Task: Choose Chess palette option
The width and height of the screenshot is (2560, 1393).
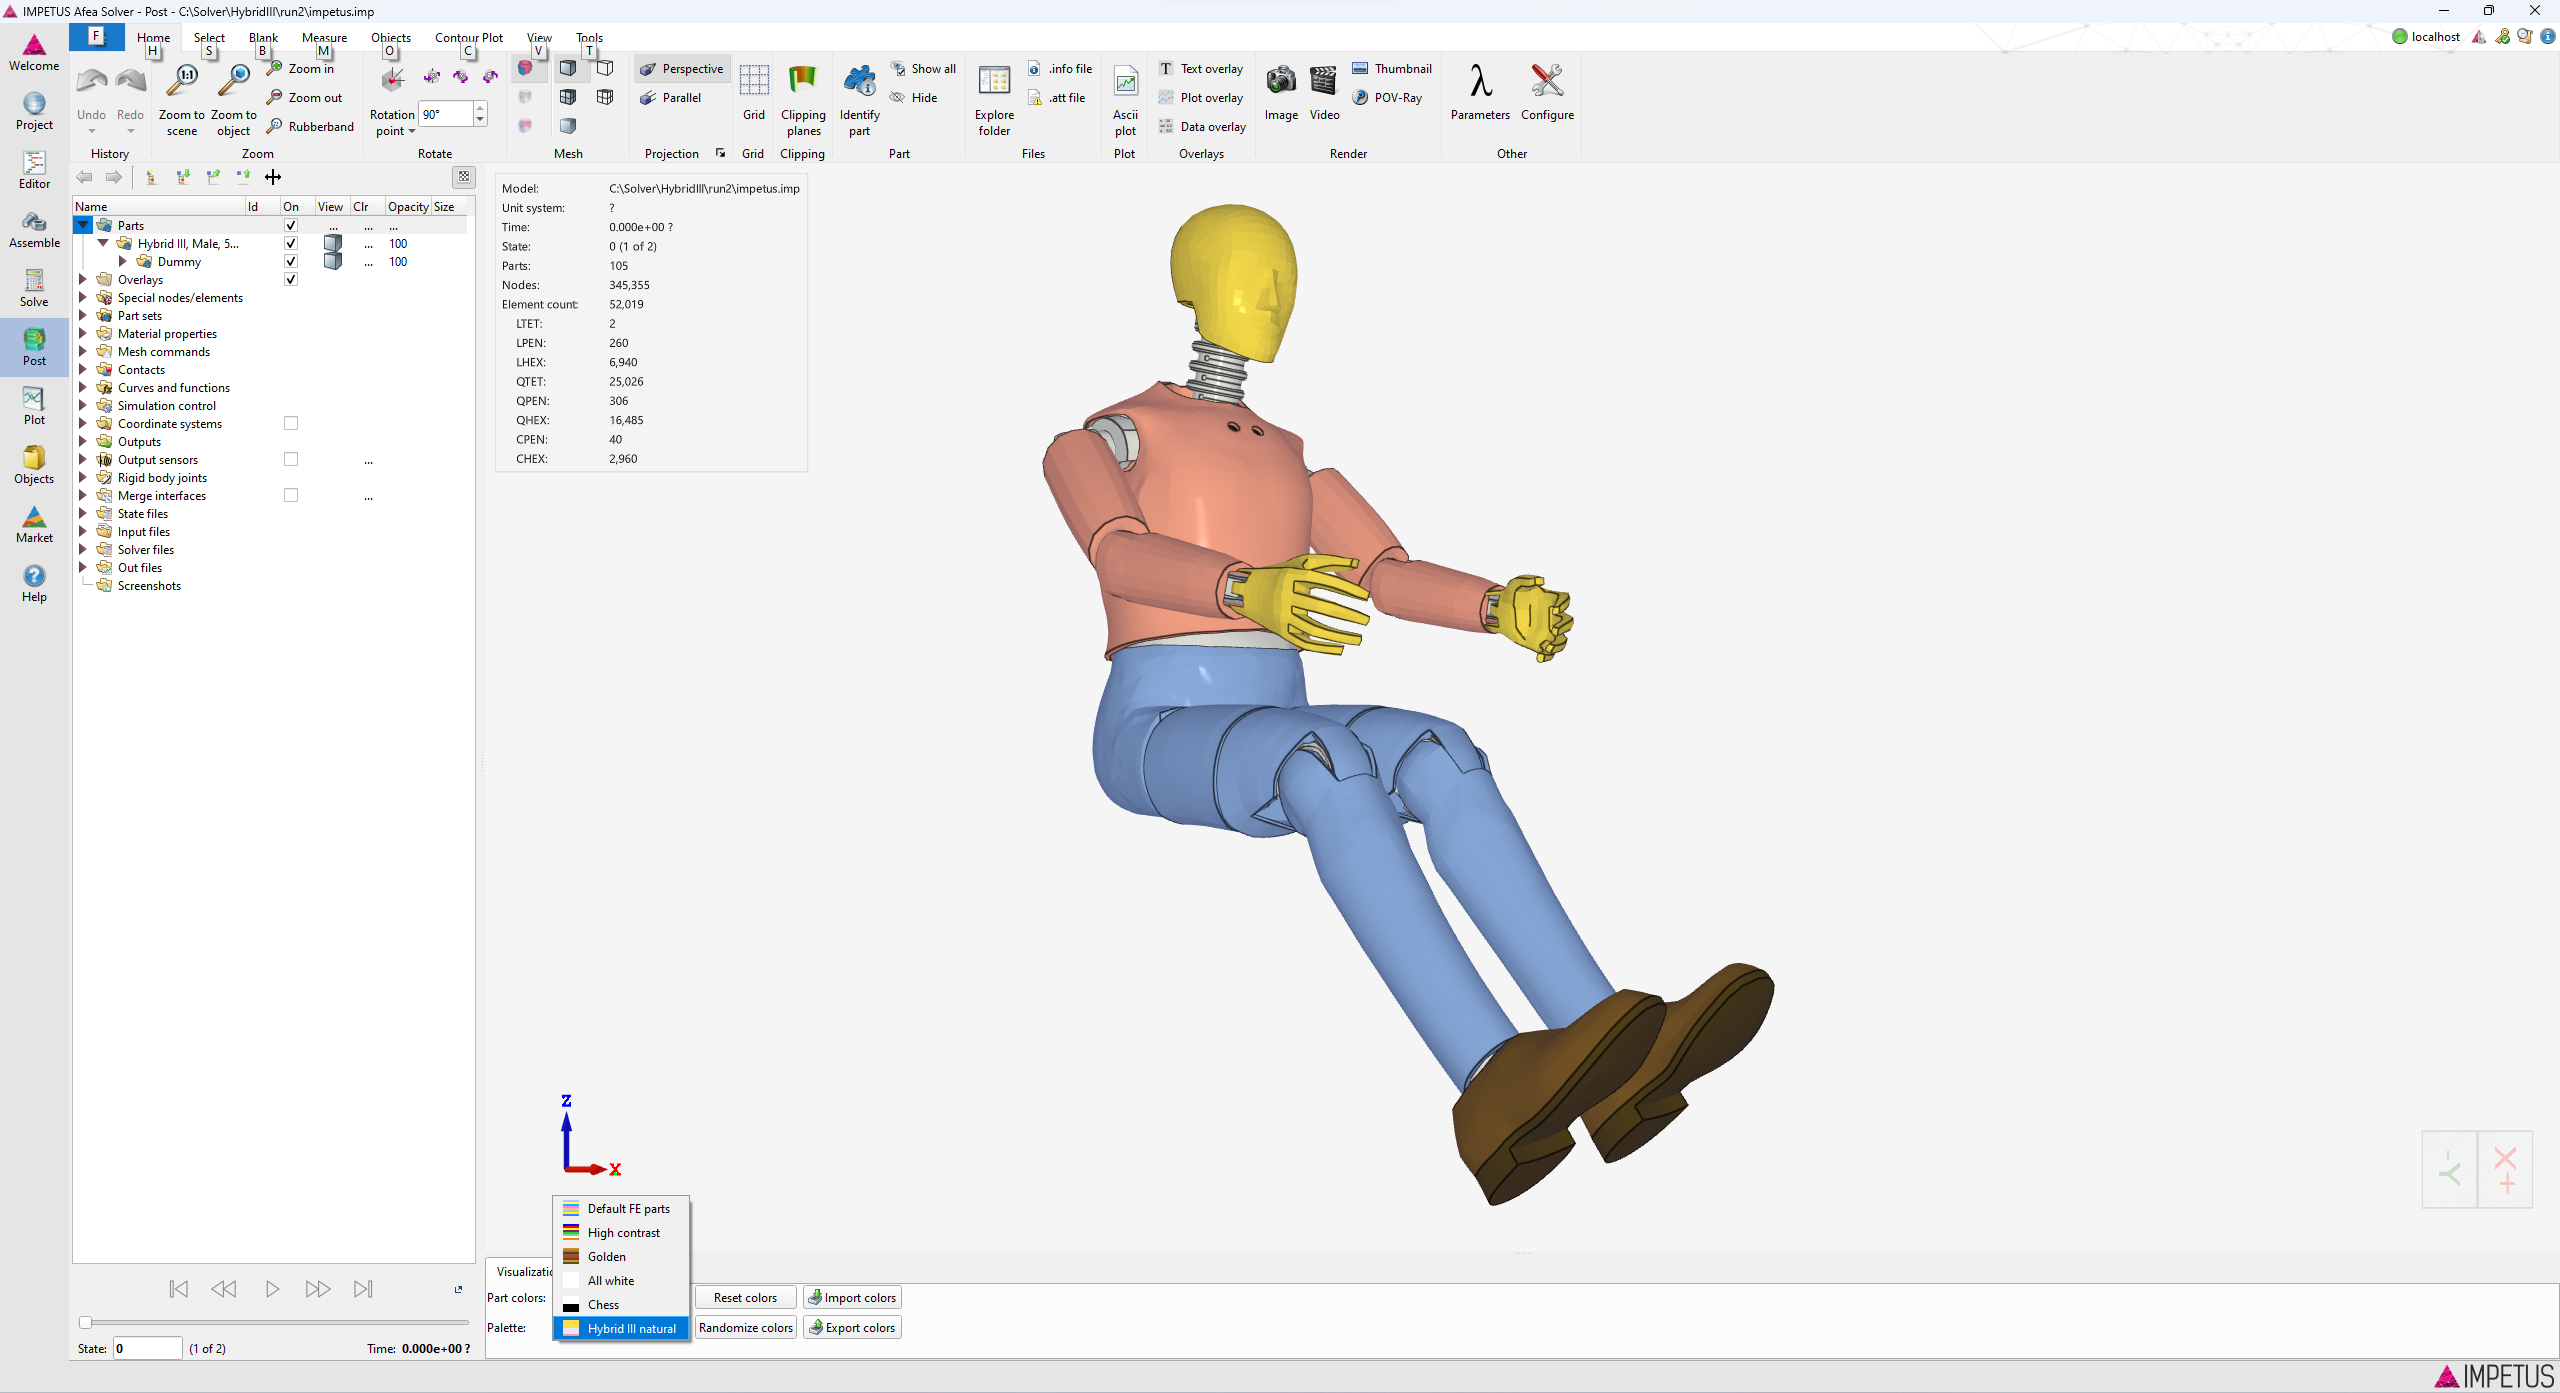Action: pos(622,1305)
